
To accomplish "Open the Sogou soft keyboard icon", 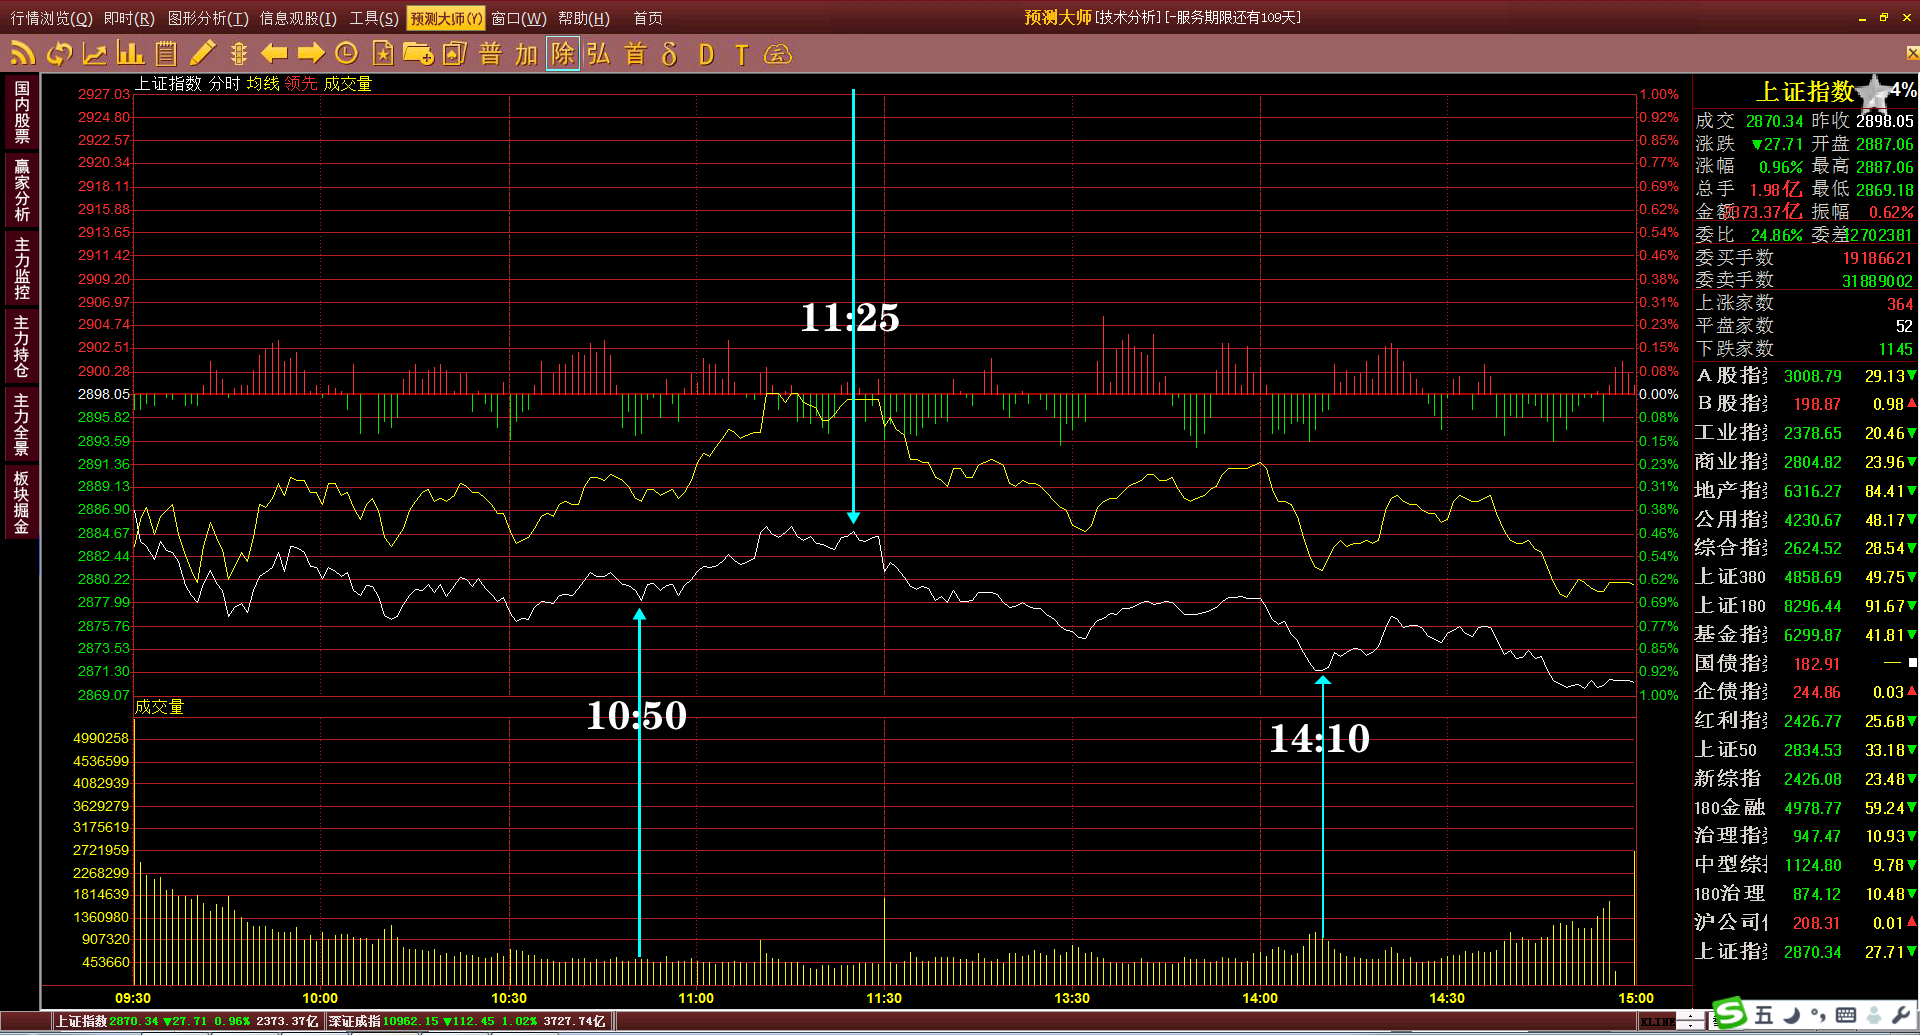I will click(1846, 1016).
